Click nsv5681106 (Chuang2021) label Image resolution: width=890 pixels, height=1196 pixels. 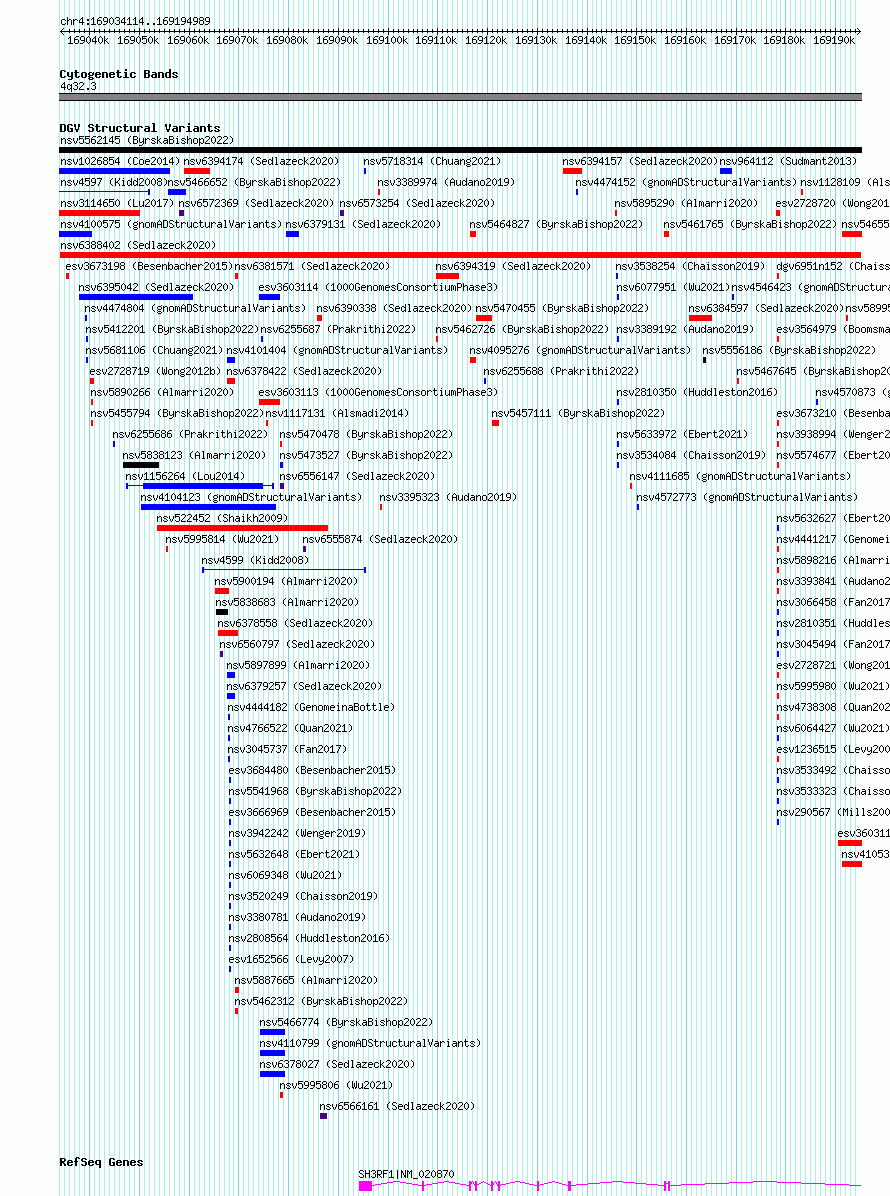pos(154,350)
